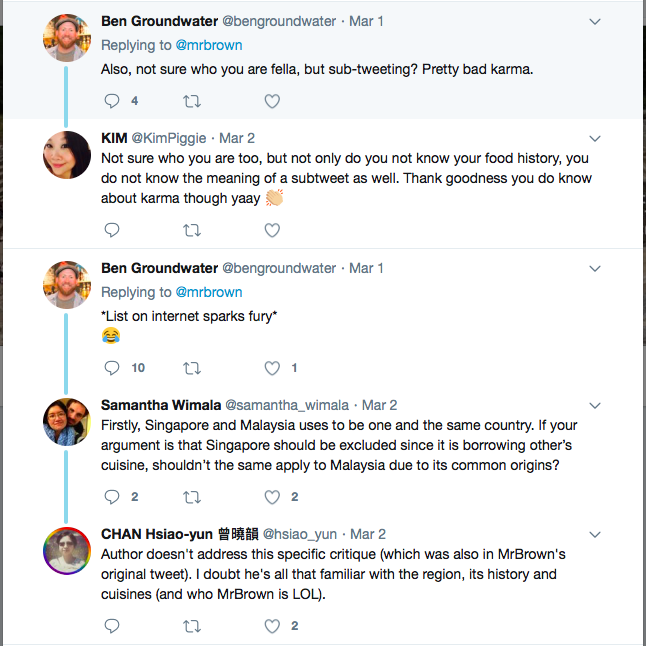Screen dimensions: 646x646
Task: Open Samantha Wimala's profile name link
Action: tap(161, 405)
